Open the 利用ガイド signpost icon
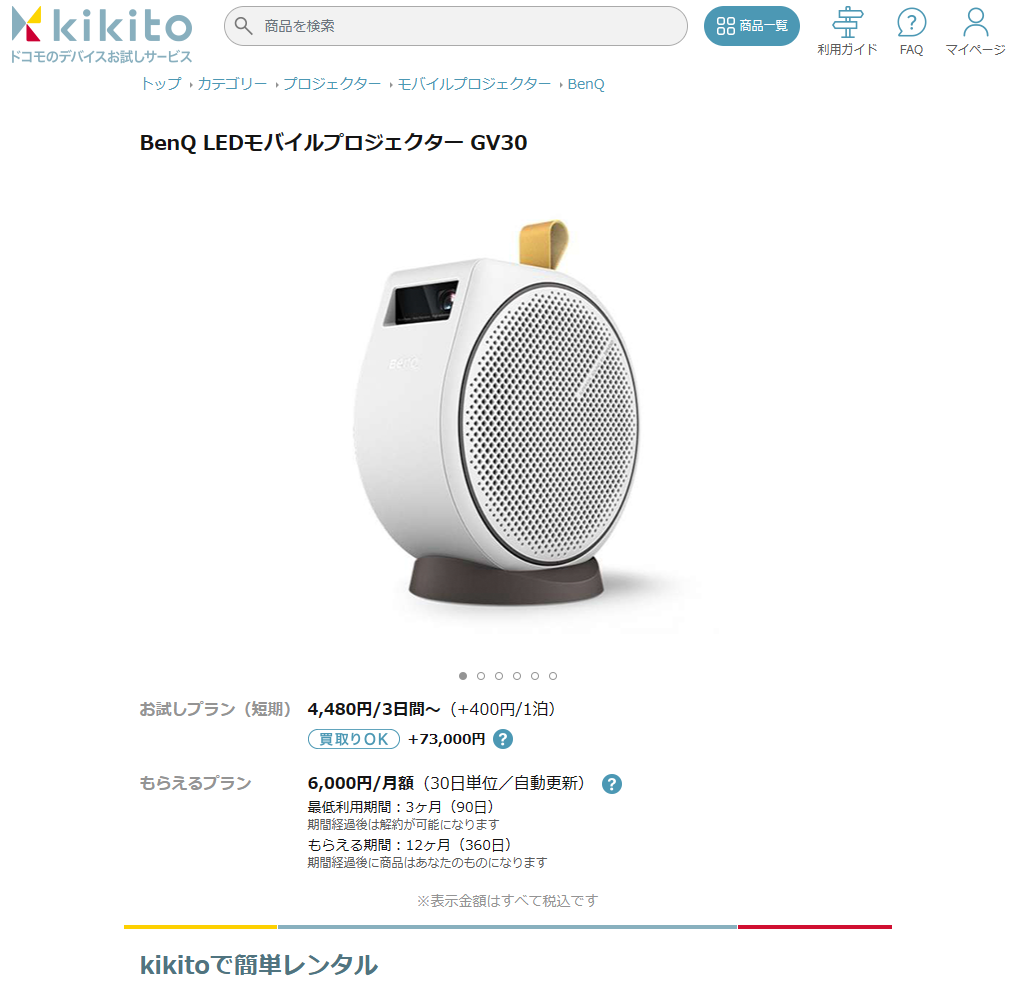The width and height of the screenshot is (1010, 987). click(847, 23)
